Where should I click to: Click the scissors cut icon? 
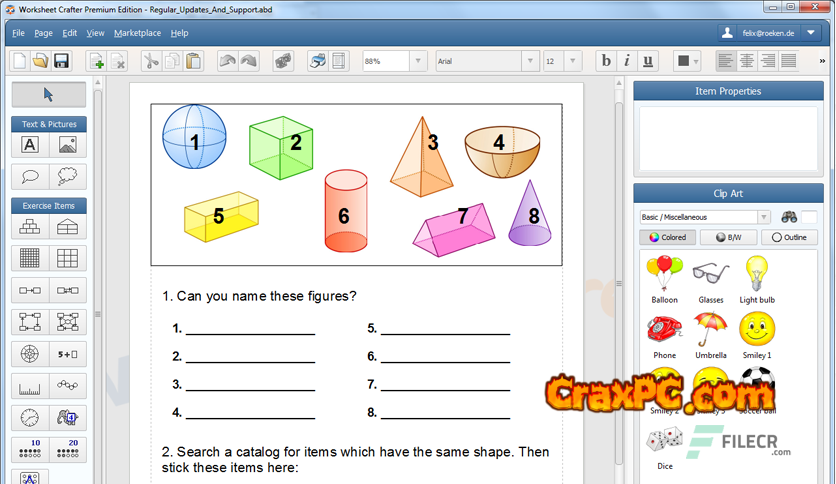(x=150, y=61)
